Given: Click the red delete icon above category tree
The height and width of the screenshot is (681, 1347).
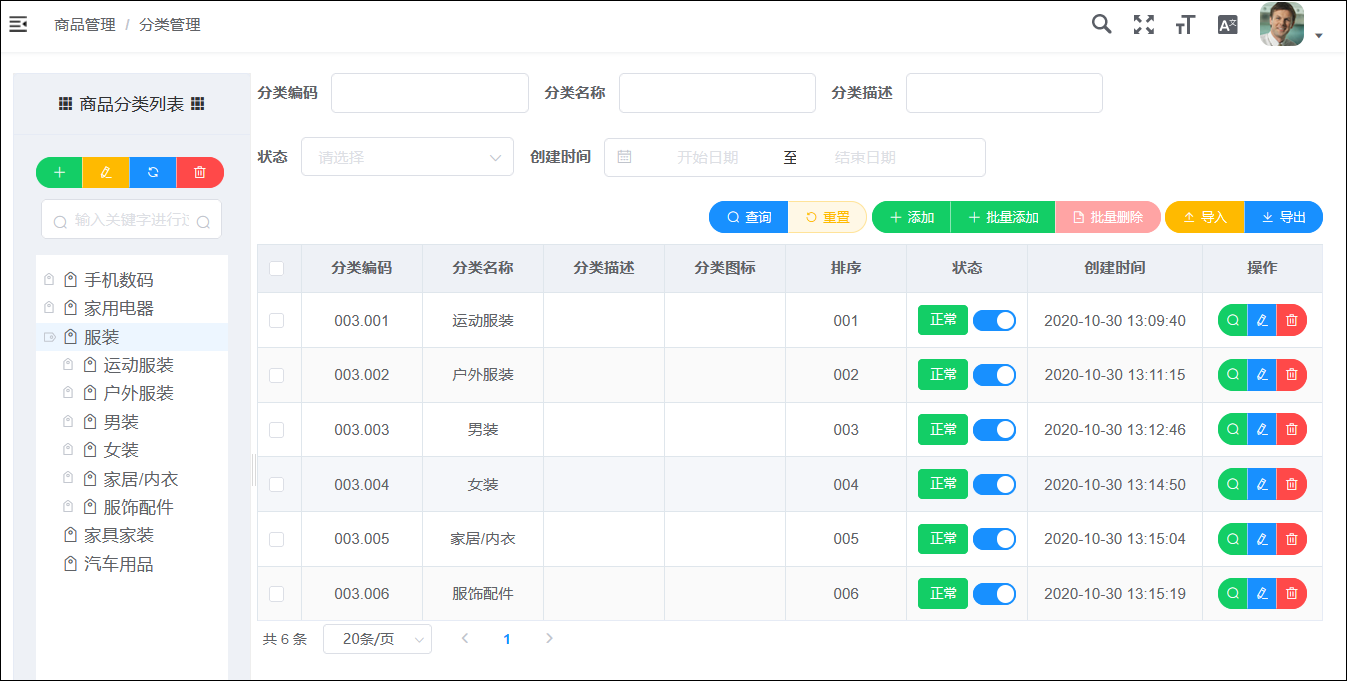Looking at the screenshot, I should tap(200, 172).
